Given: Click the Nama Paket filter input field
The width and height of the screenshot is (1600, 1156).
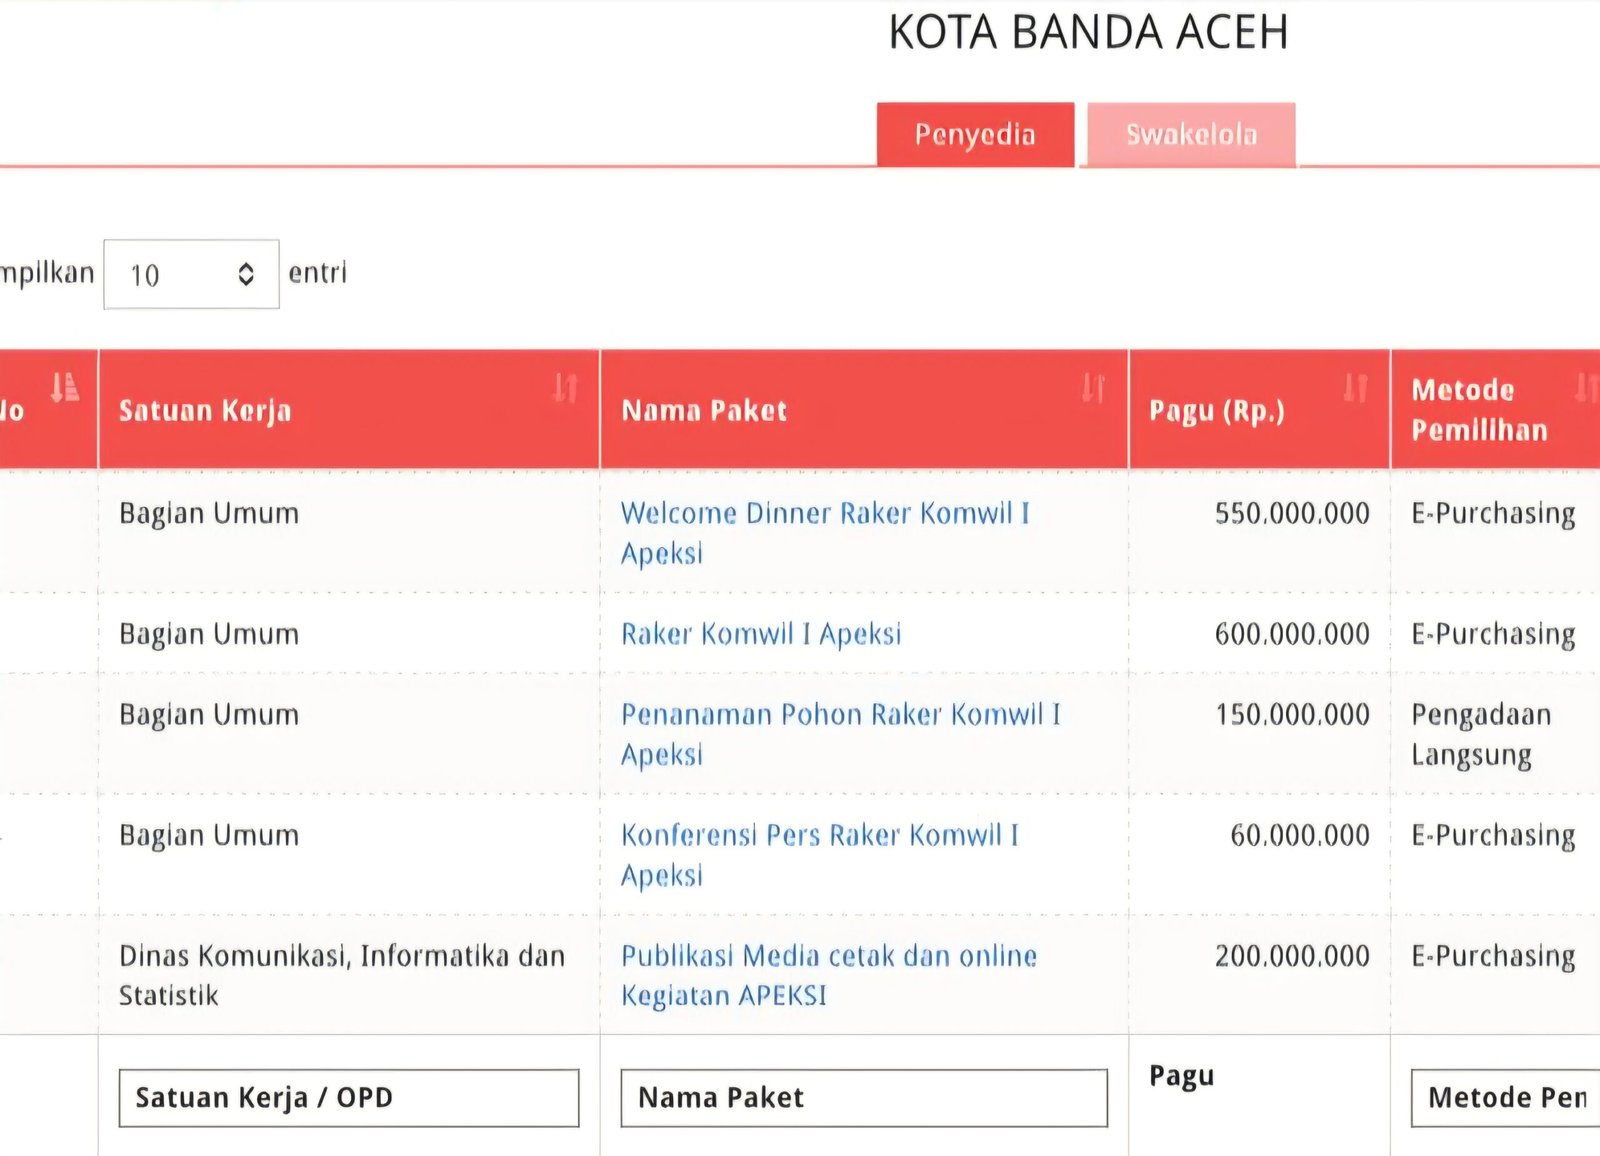Looking at the screenshot, I should (863, 1098).
